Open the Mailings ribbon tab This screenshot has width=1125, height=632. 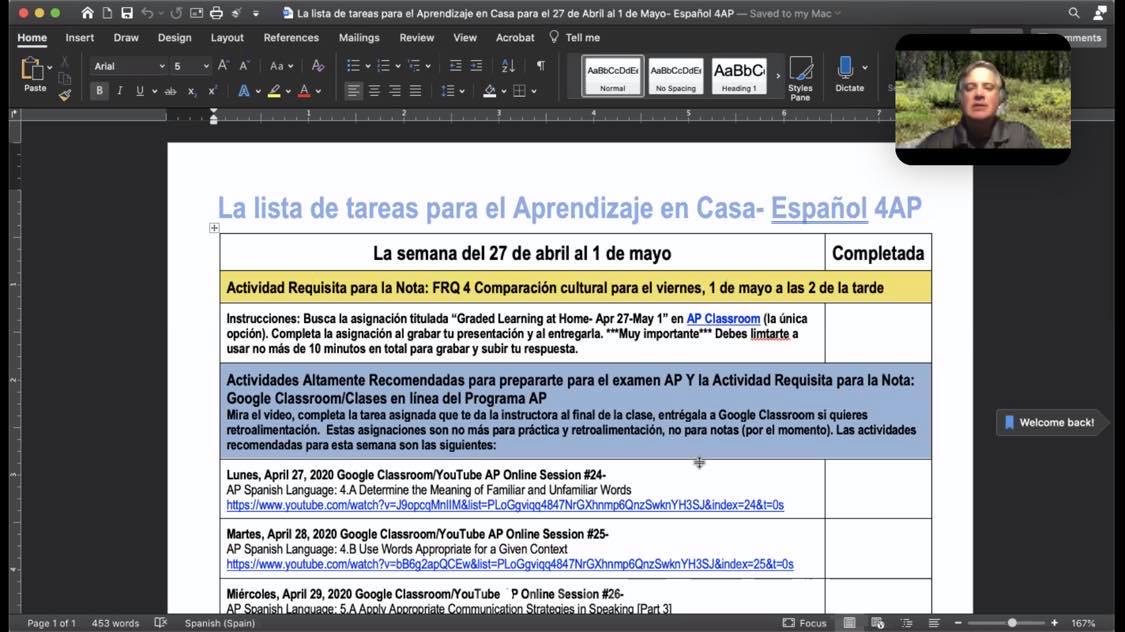coord(359,38)
